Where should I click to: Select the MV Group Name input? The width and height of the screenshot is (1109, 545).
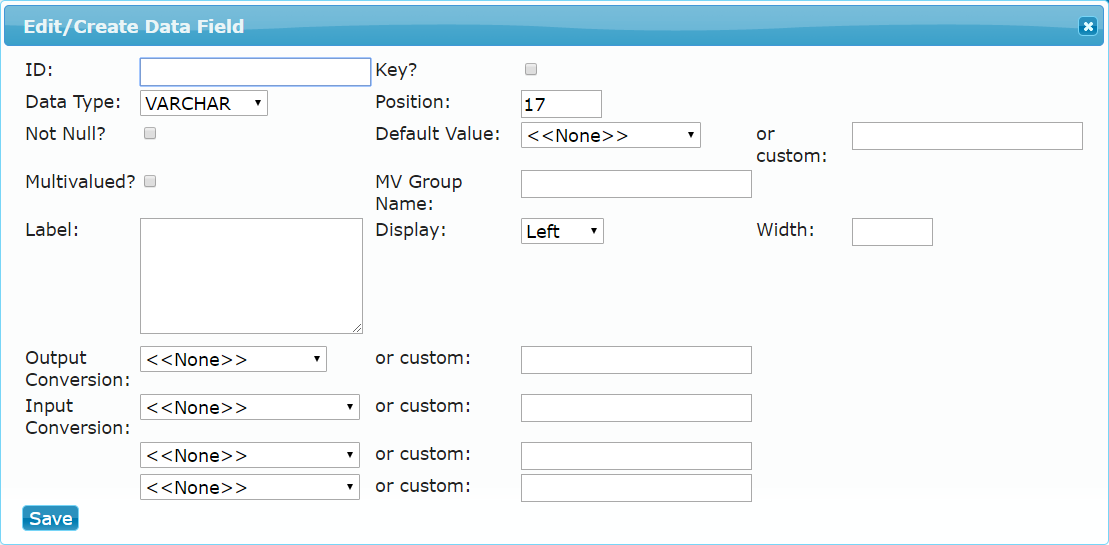pos(636,184)
